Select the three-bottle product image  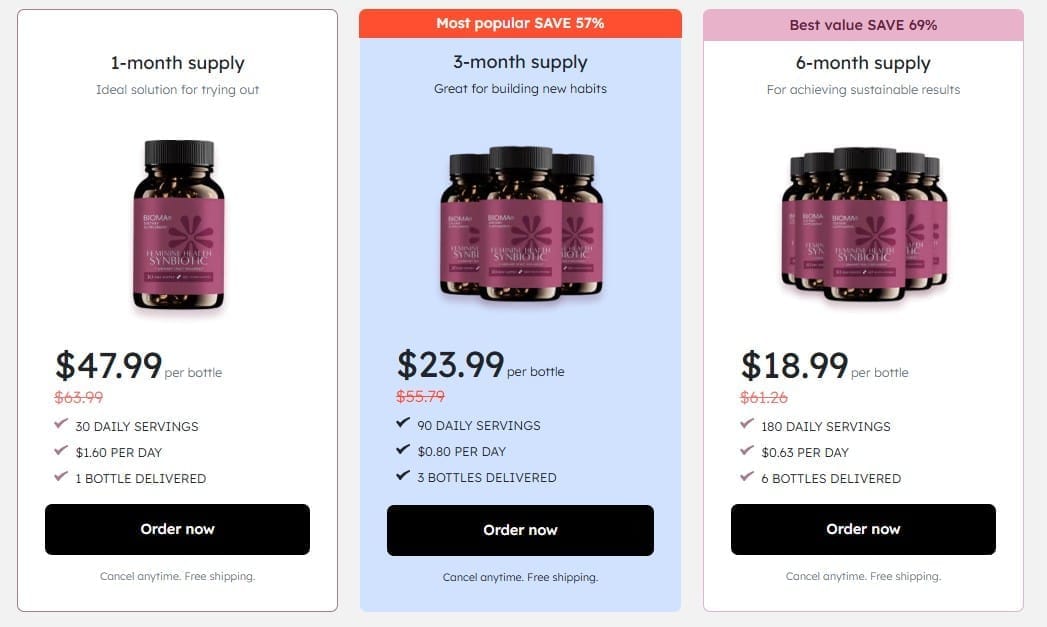[521, 223]
